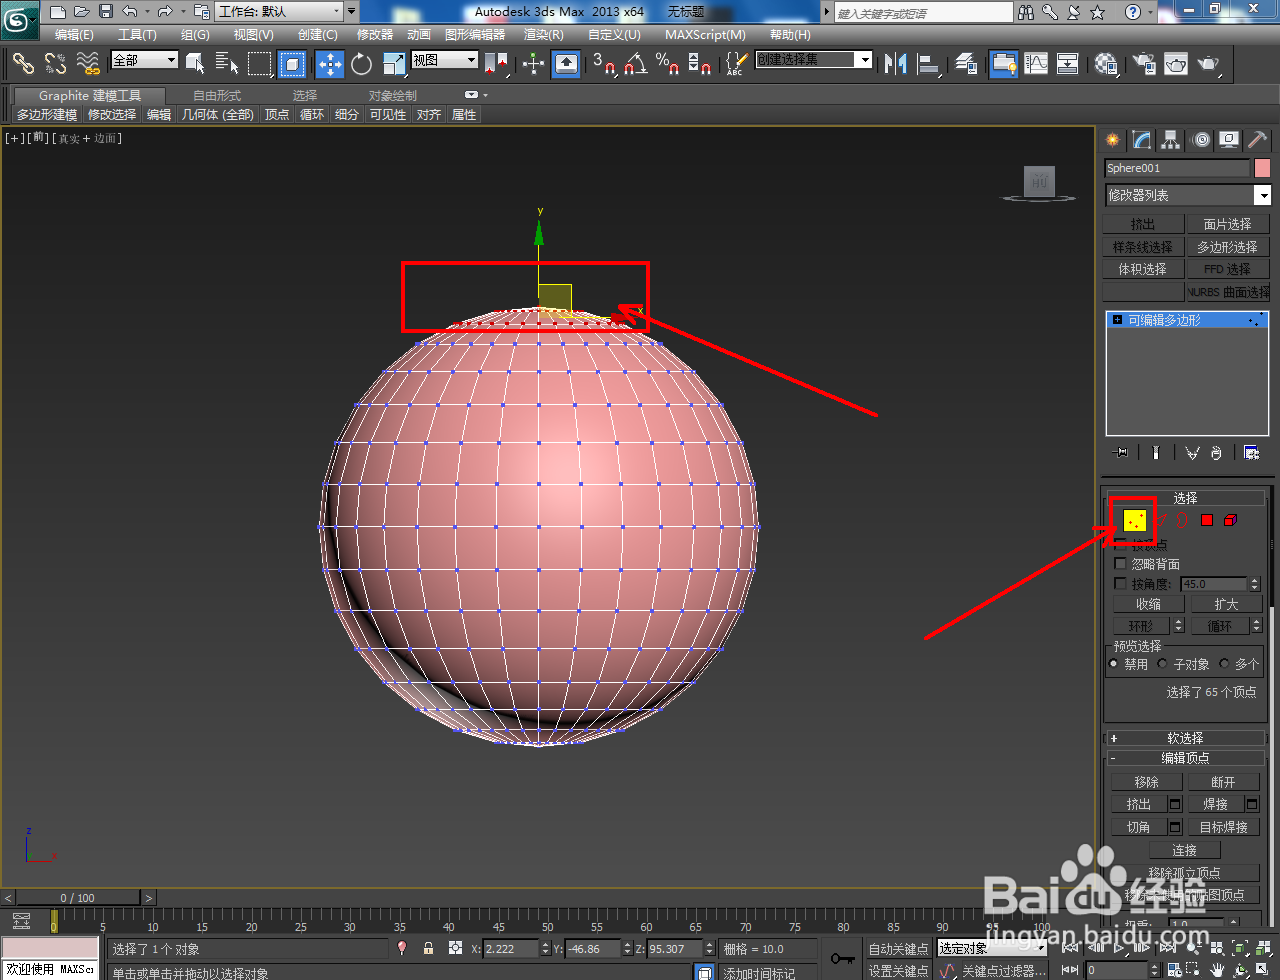Toggle the 自动关键点 auto key button
Image resolution: width=1280 pixels, height=980 pixels.
pyautogui.click(x=898, y=948)
